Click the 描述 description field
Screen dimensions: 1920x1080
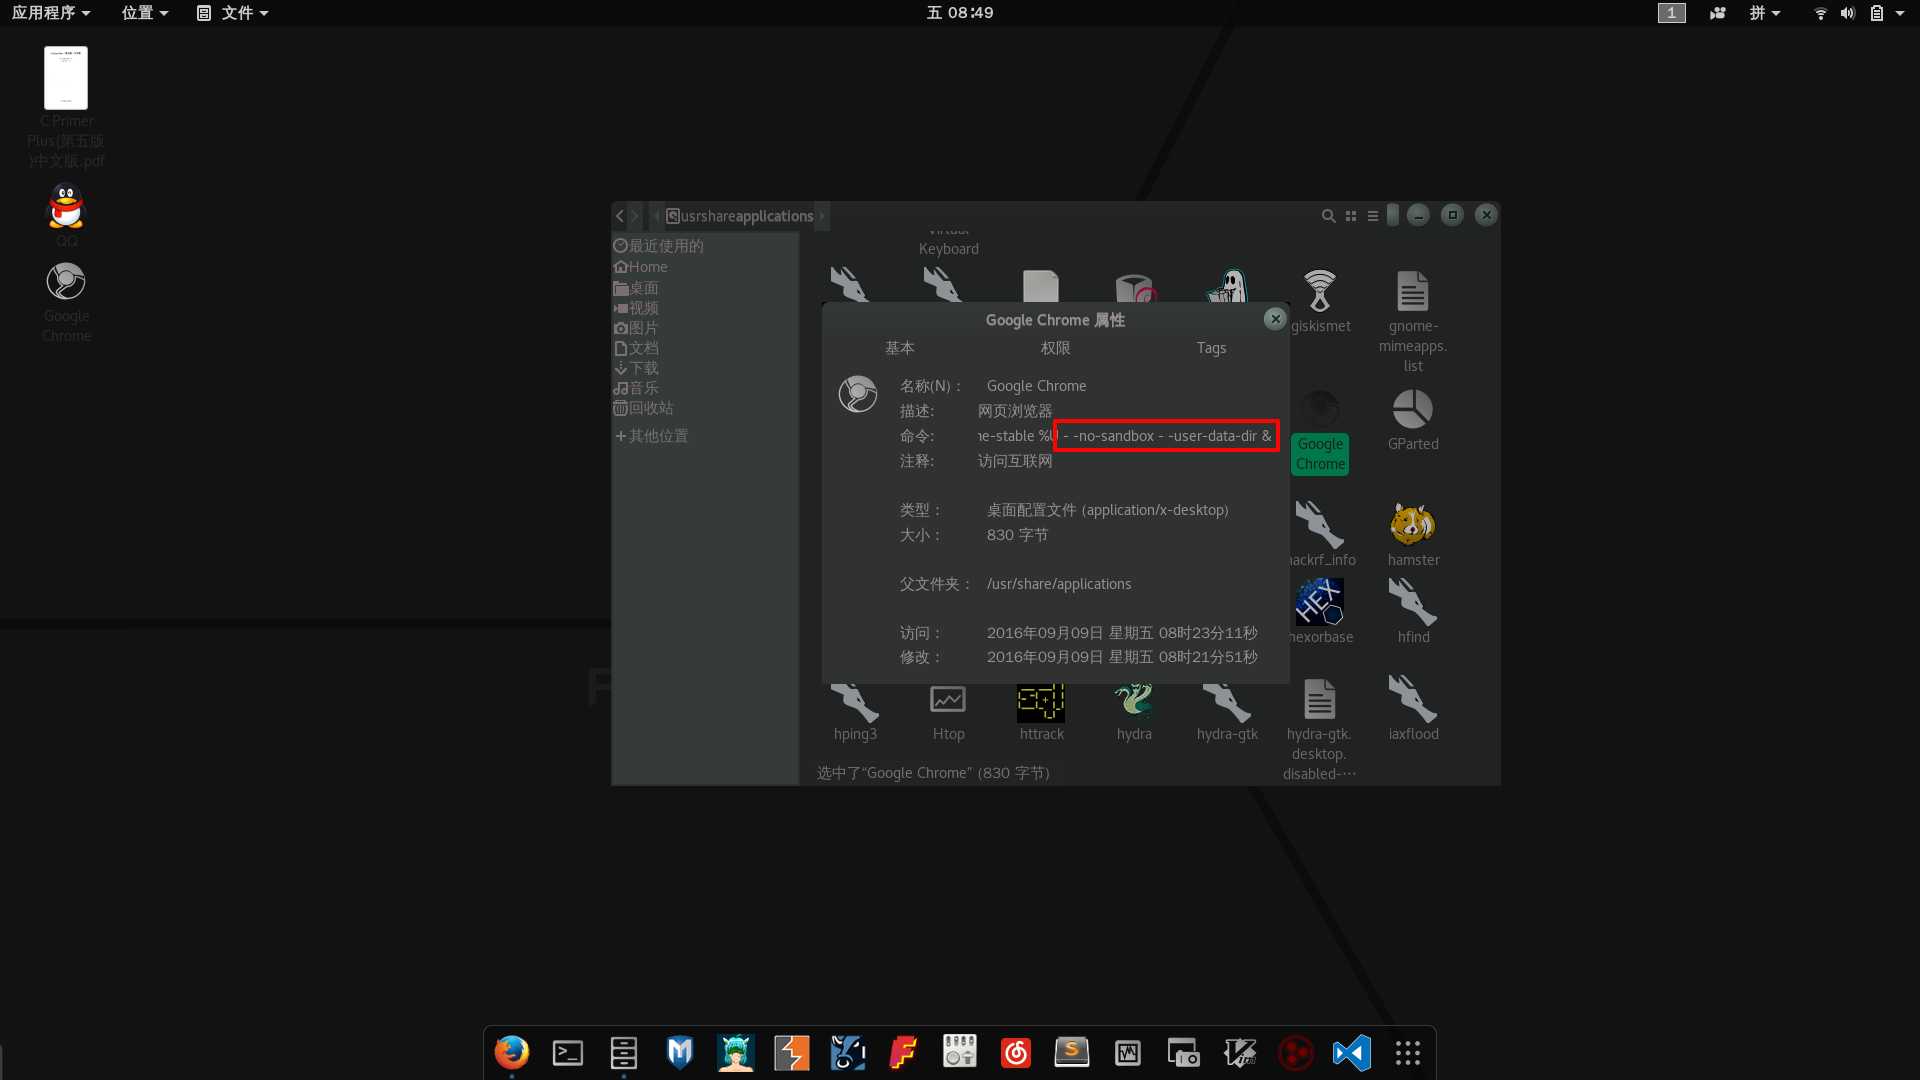1127,411
